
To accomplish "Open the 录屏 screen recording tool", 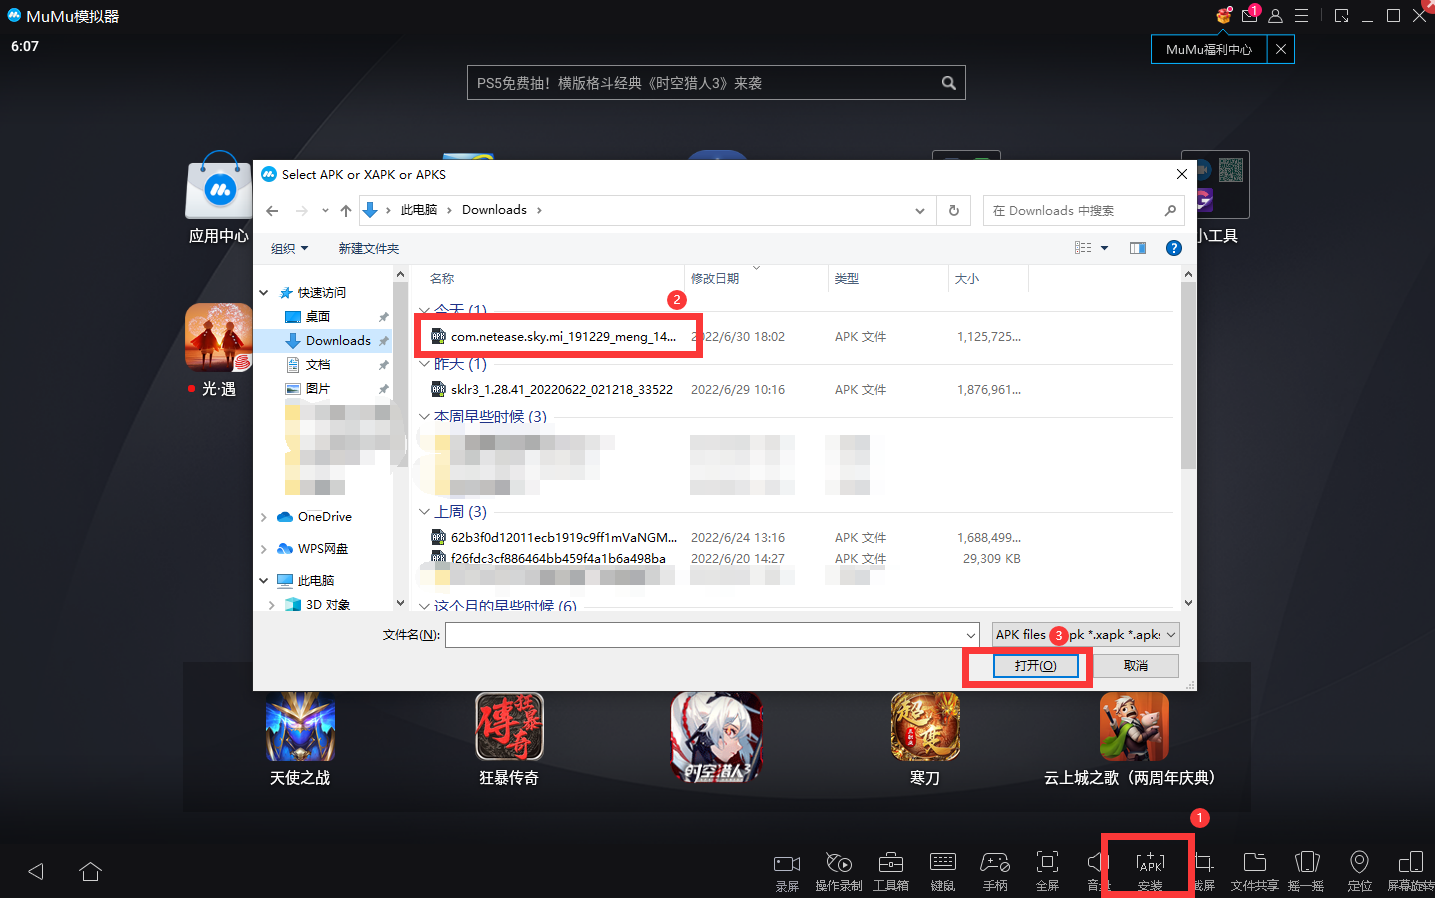I will coord(787,870).
